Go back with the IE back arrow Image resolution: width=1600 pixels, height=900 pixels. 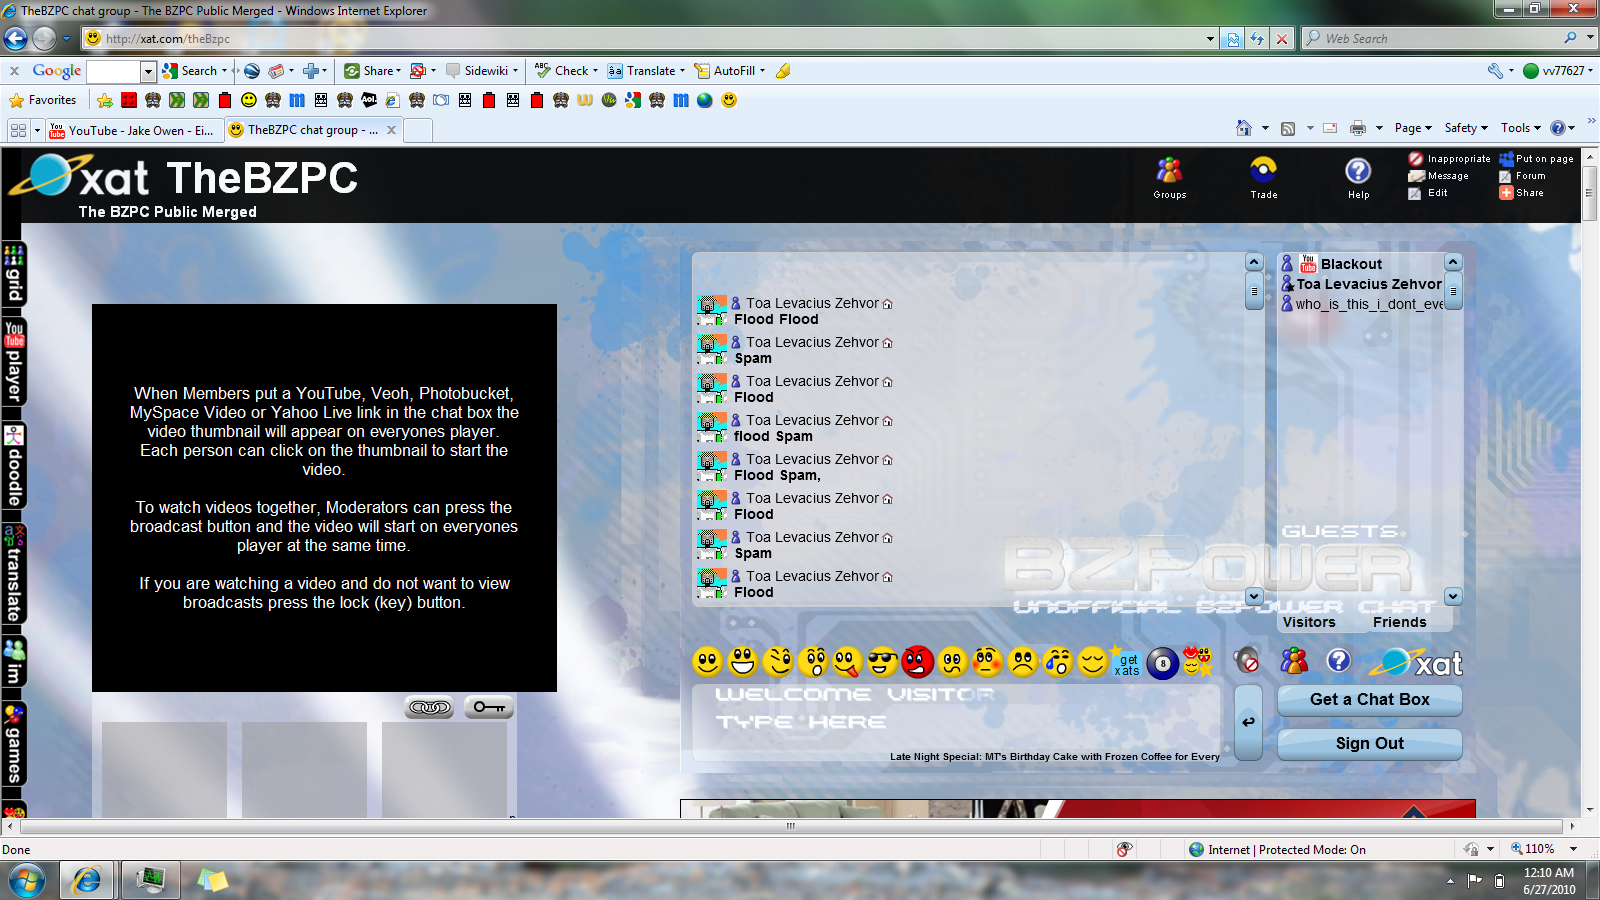pos(15,39)
